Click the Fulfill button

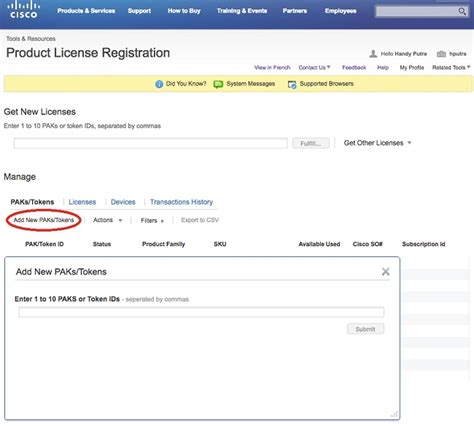tap(311, 143)
